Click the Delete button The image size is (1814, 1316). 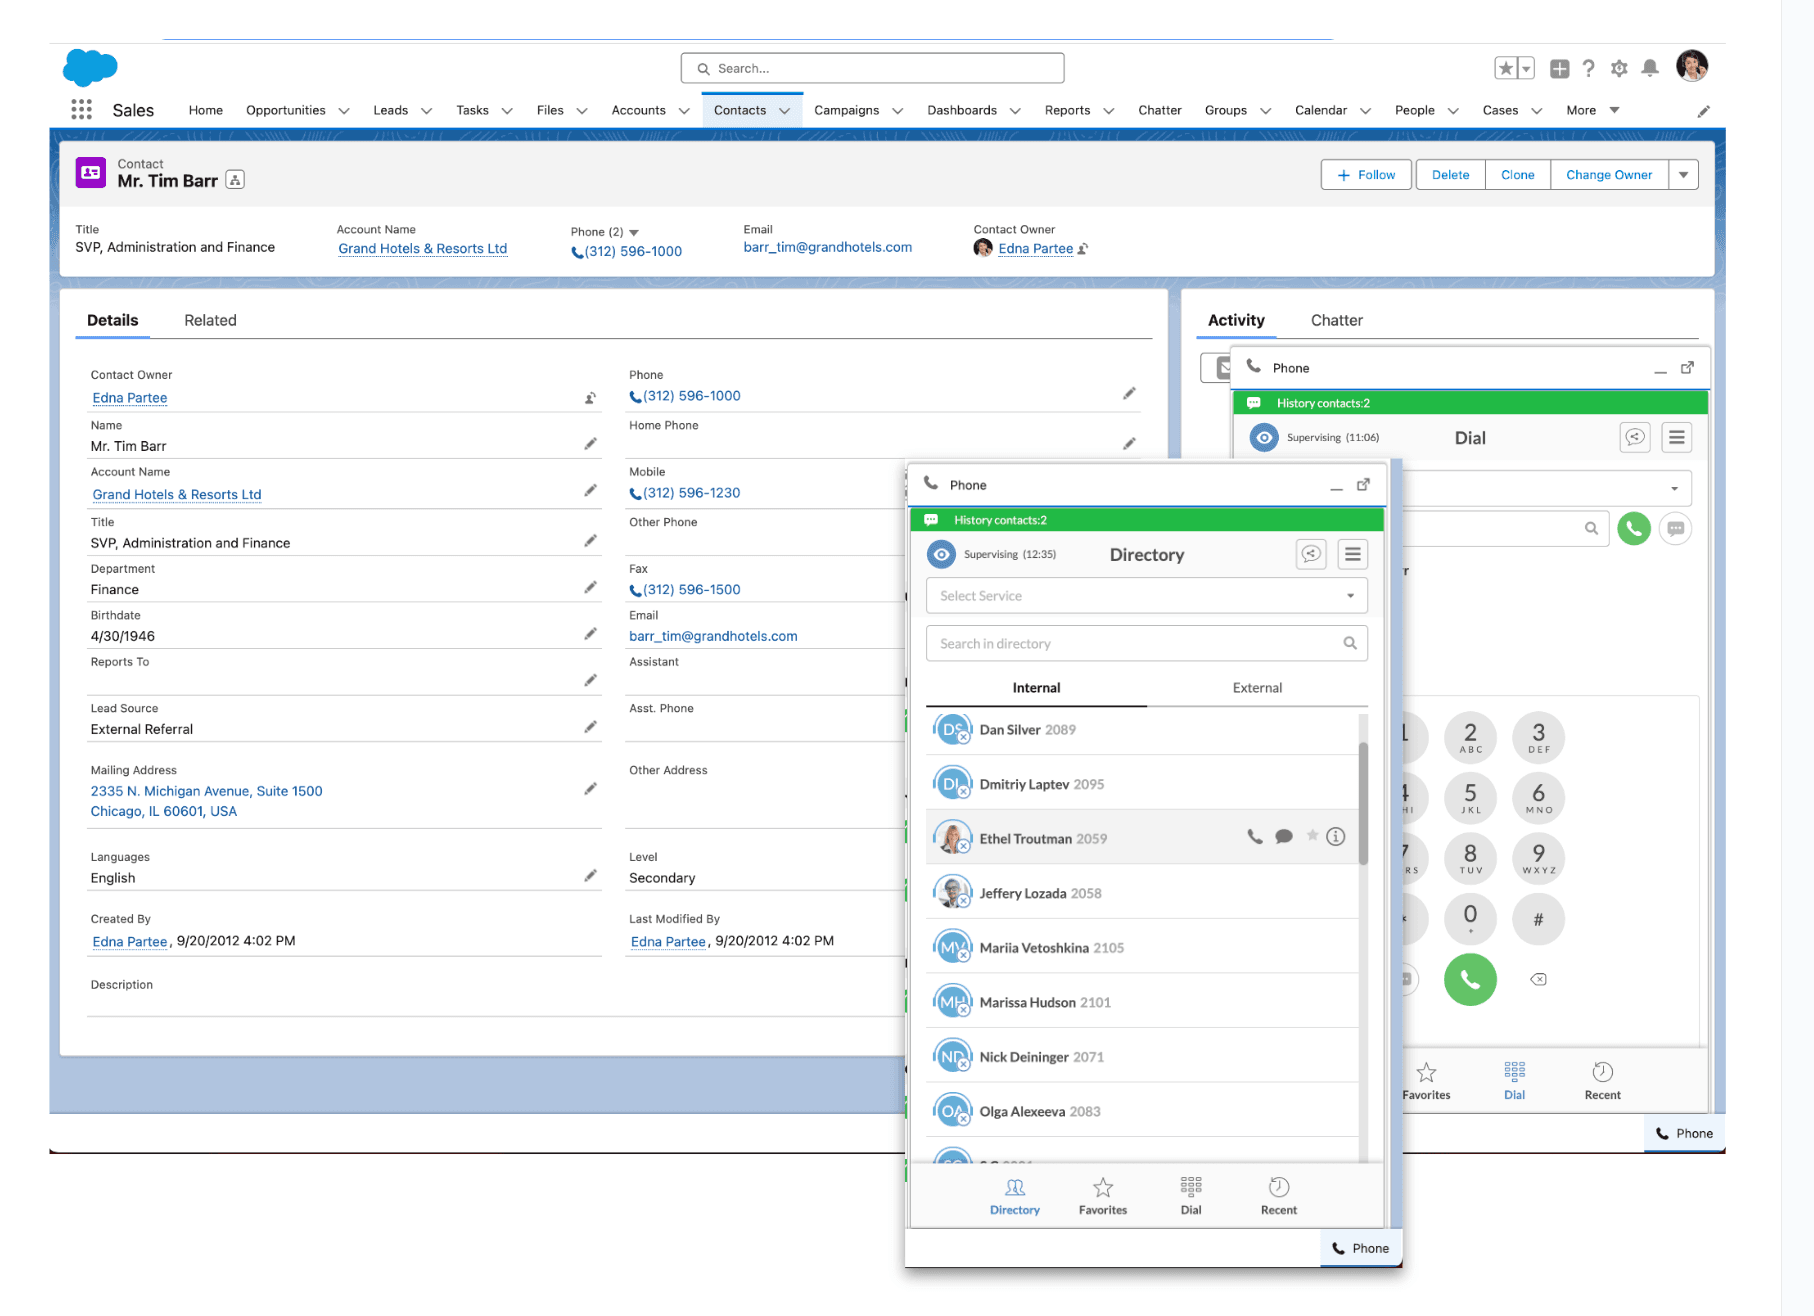[x=1450, y=175]
